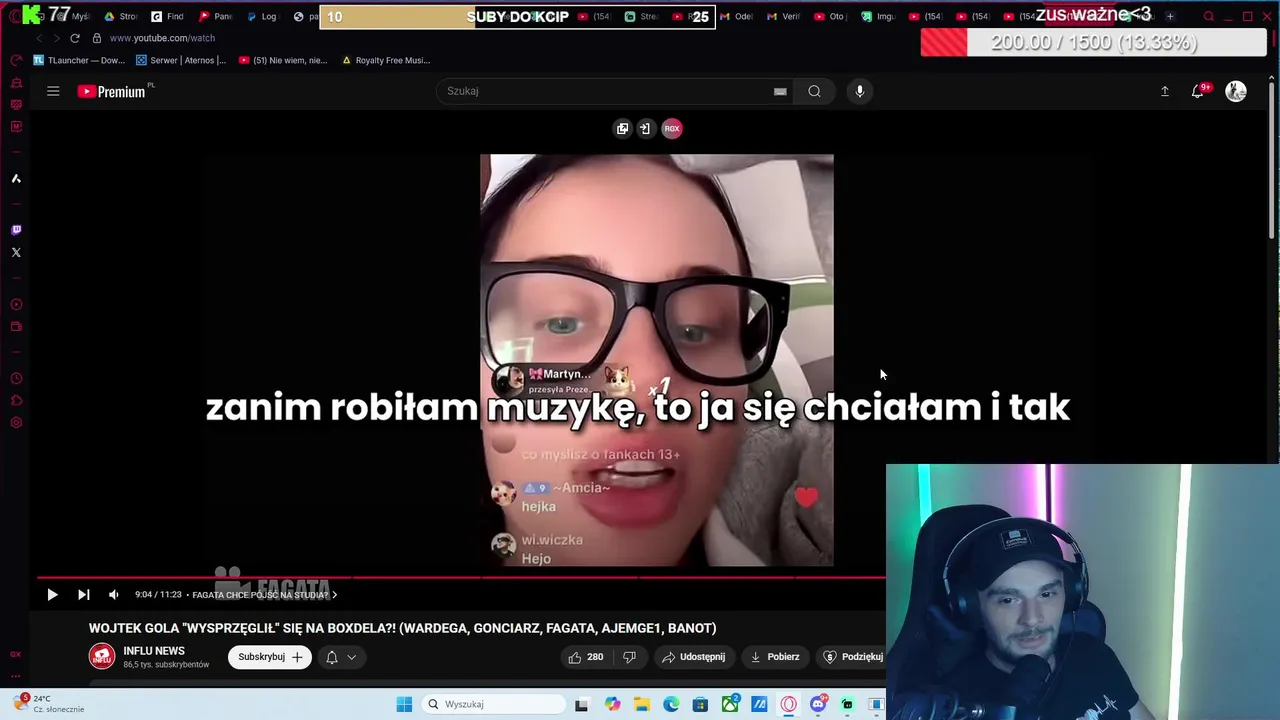Mute the video with speaker icon
Screen dimensions: 1280x720
pos(113,594)
